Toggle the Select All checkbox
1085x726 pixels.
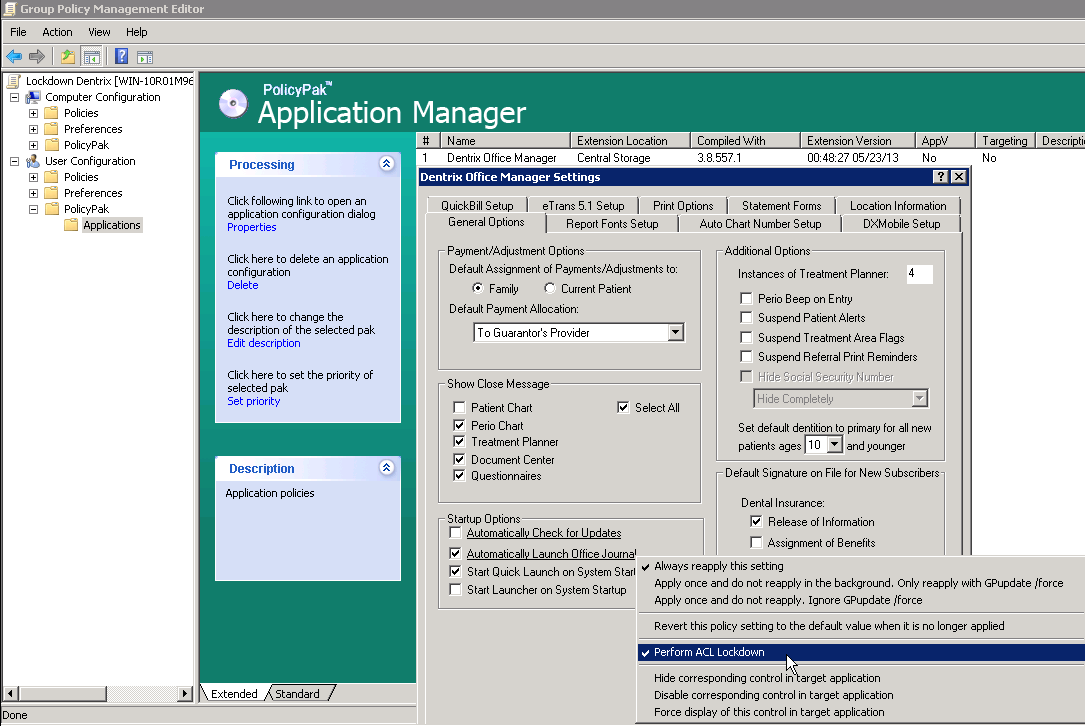(623, 407)
